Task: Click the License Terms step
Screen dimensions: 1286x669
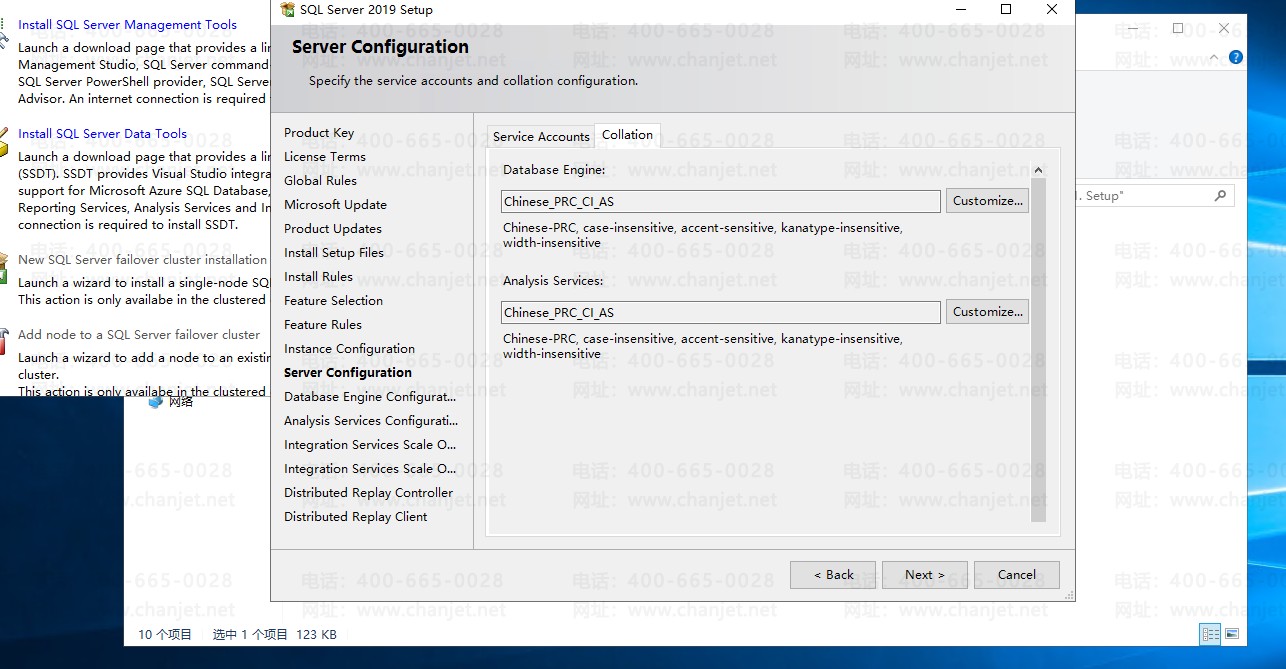Action: pyautogui.click(x=325, y=157)
